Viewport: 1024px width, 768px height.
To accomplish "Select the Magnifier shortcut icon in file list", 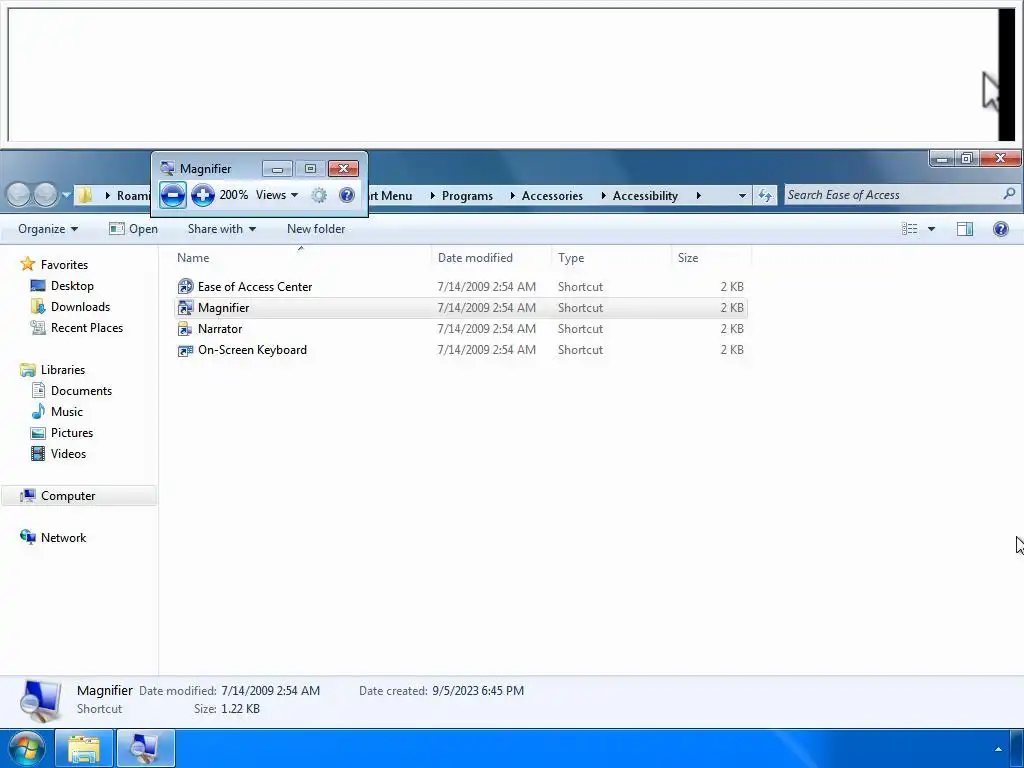I will 185,307.
